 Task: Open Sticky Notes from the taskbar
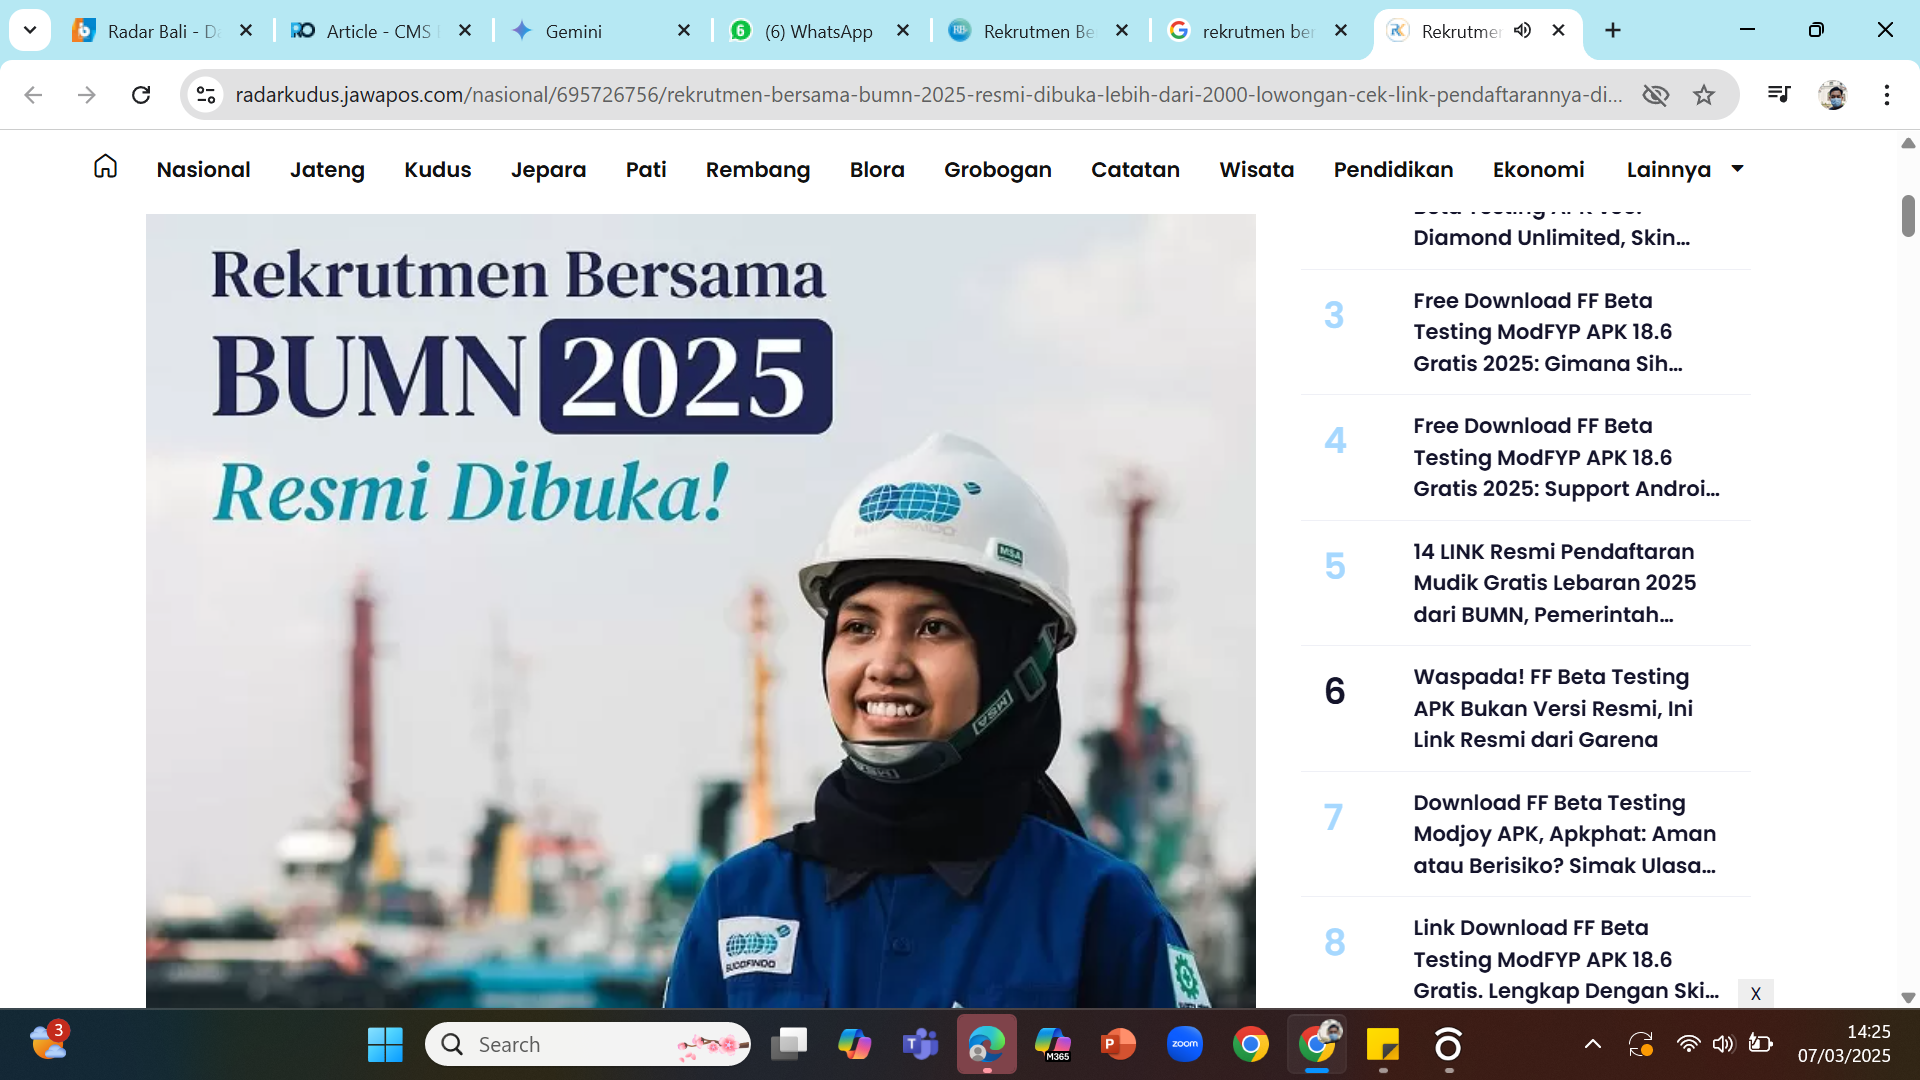tap(1383, 1045)
